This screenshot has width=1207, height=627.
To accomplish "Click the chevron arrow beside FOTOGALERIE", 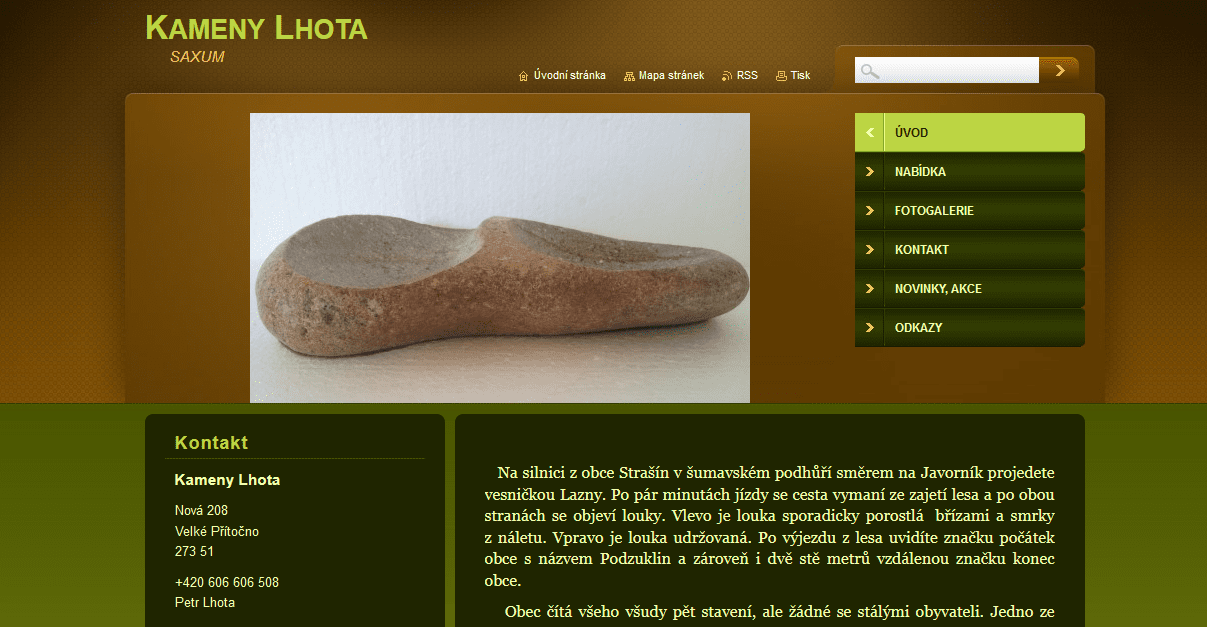I will (x=870, y=211).
